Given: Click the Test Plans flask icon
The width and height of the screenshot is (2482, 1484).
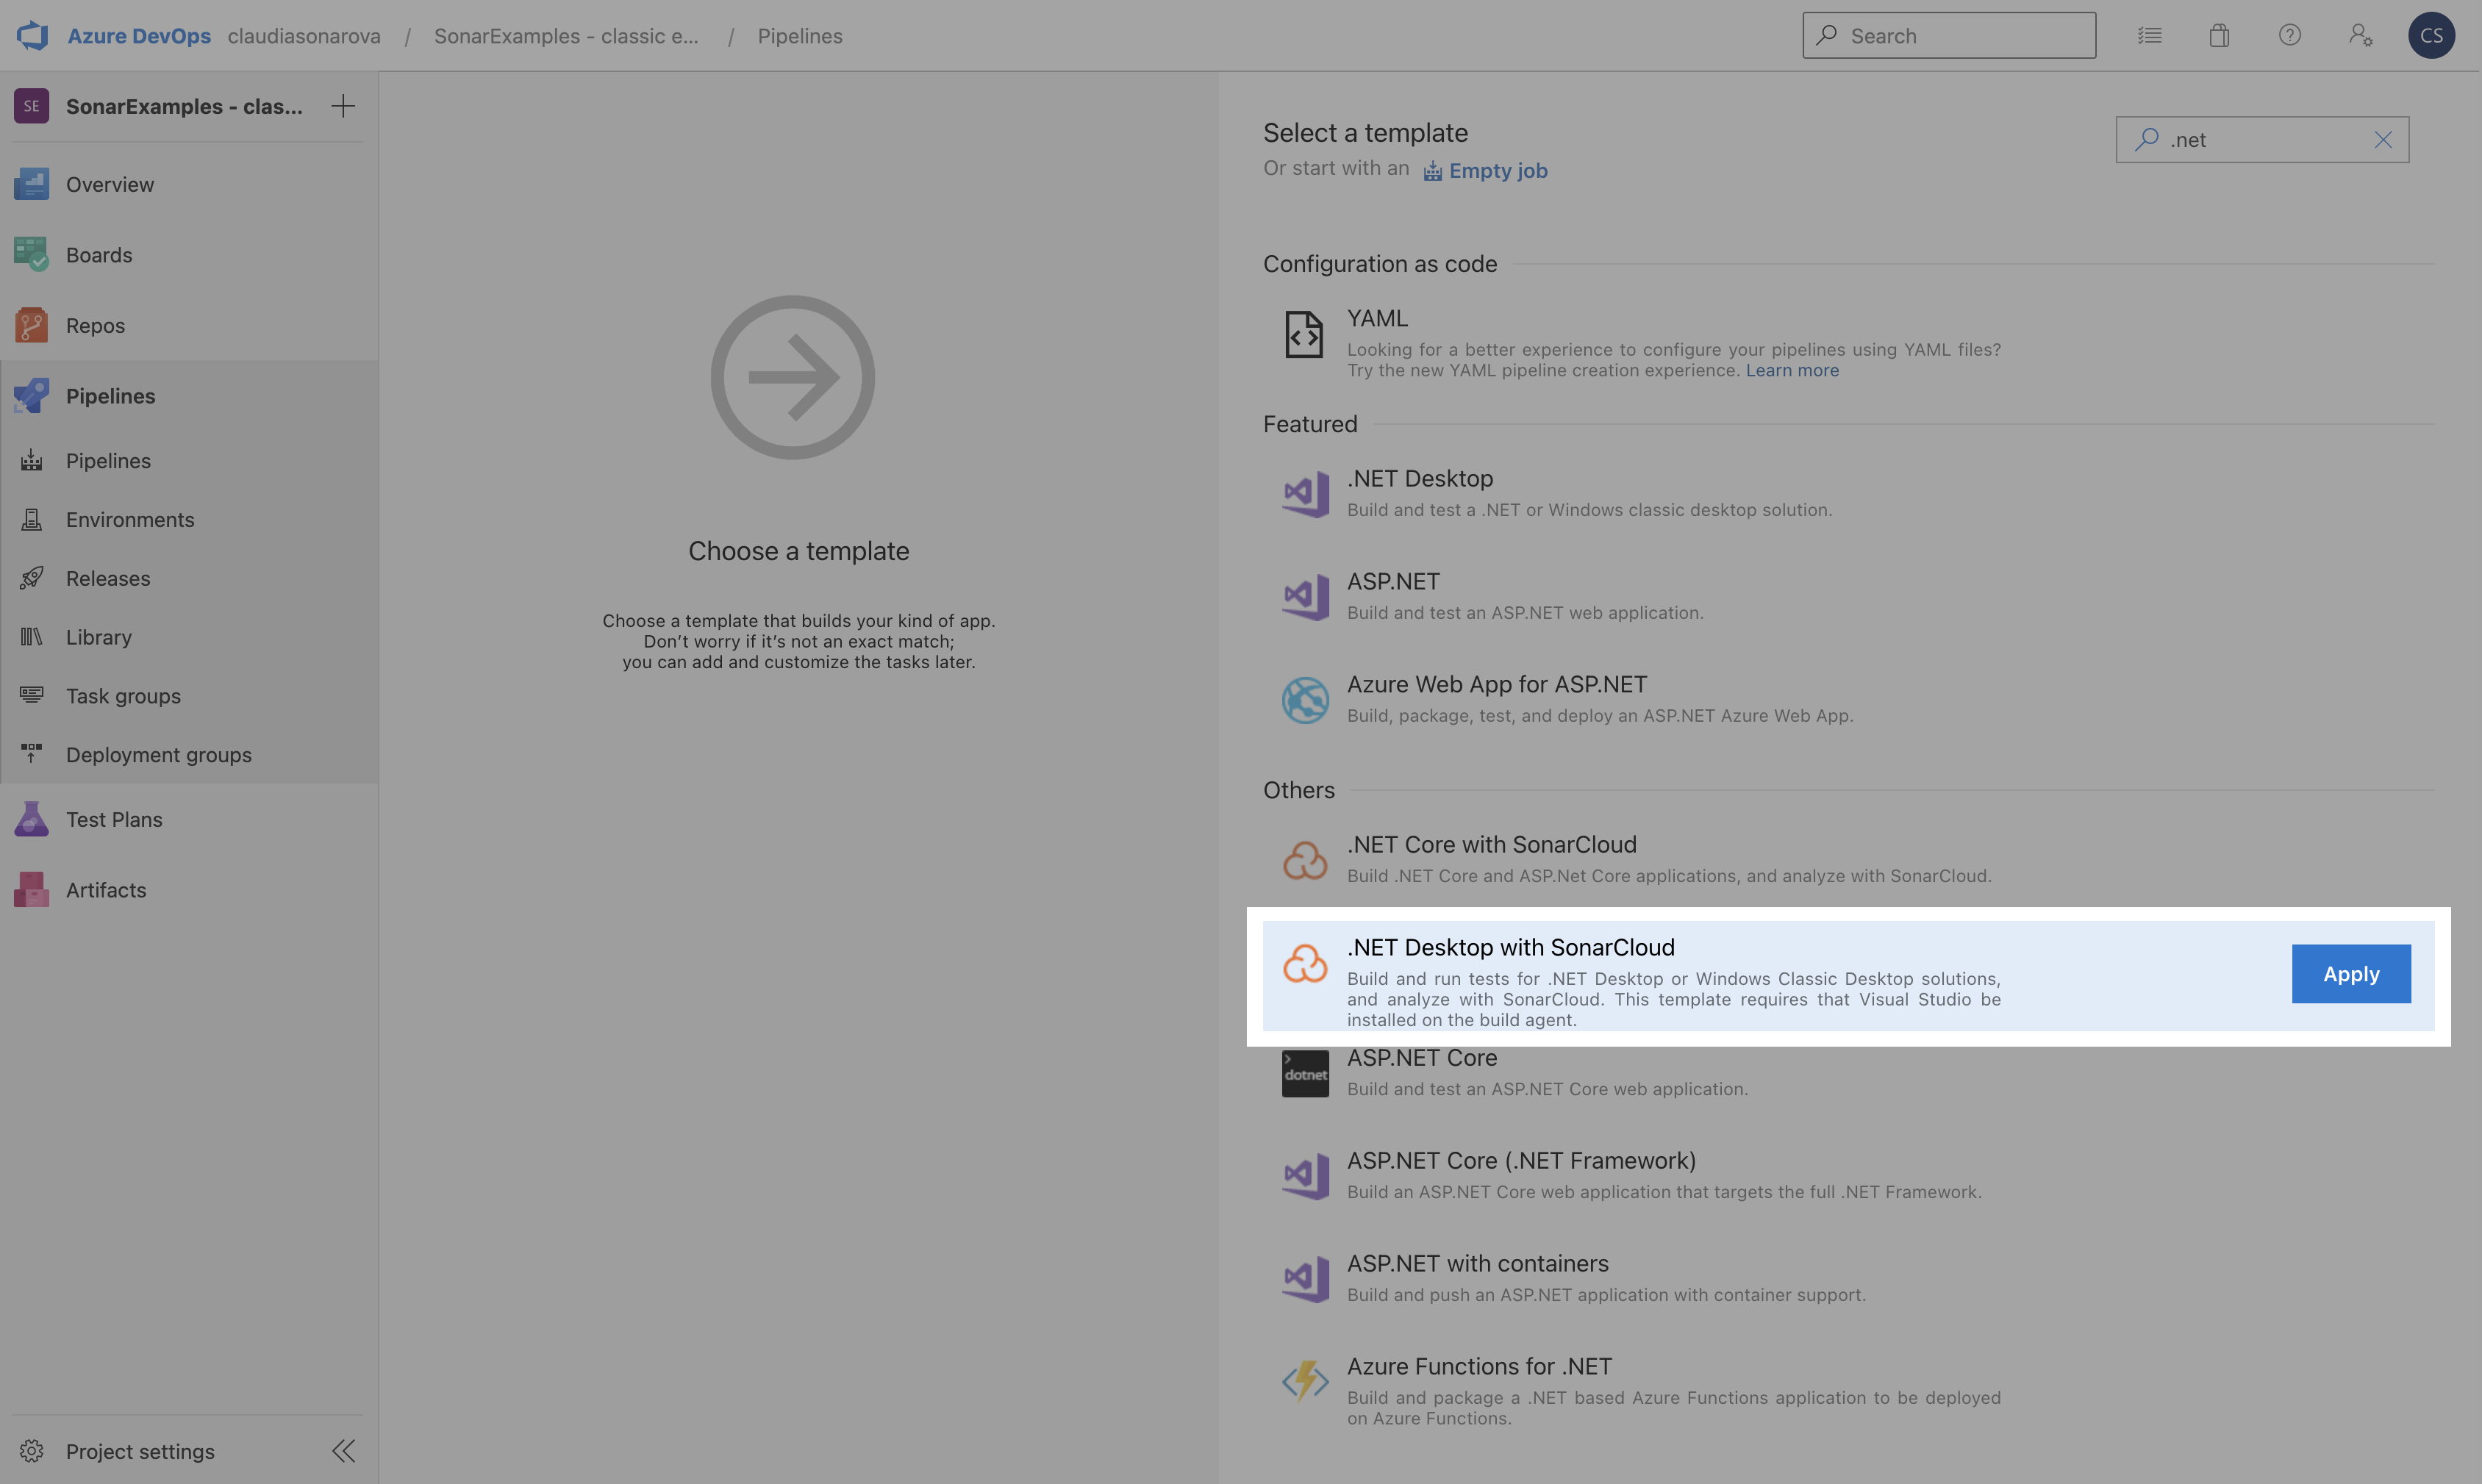Looking at the screenshot, I should (32, 819).
